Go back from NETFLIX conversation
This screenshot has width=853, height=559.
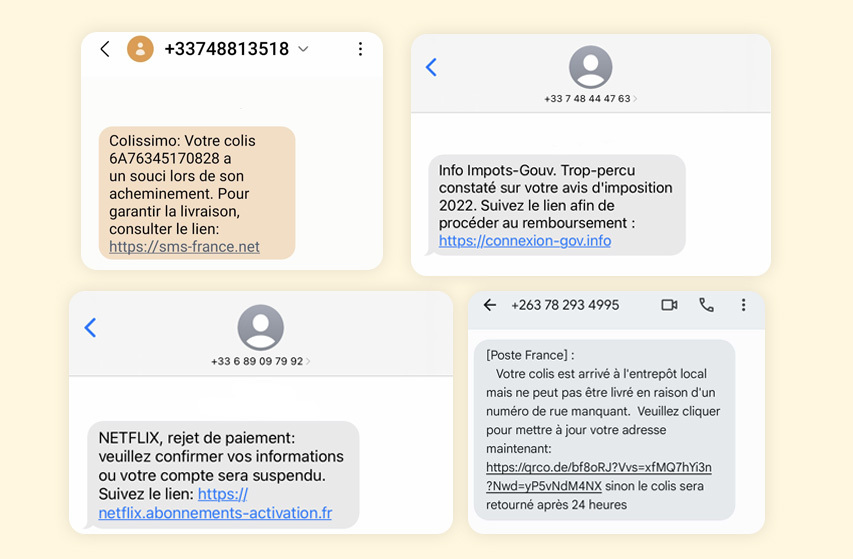(90, 327)
